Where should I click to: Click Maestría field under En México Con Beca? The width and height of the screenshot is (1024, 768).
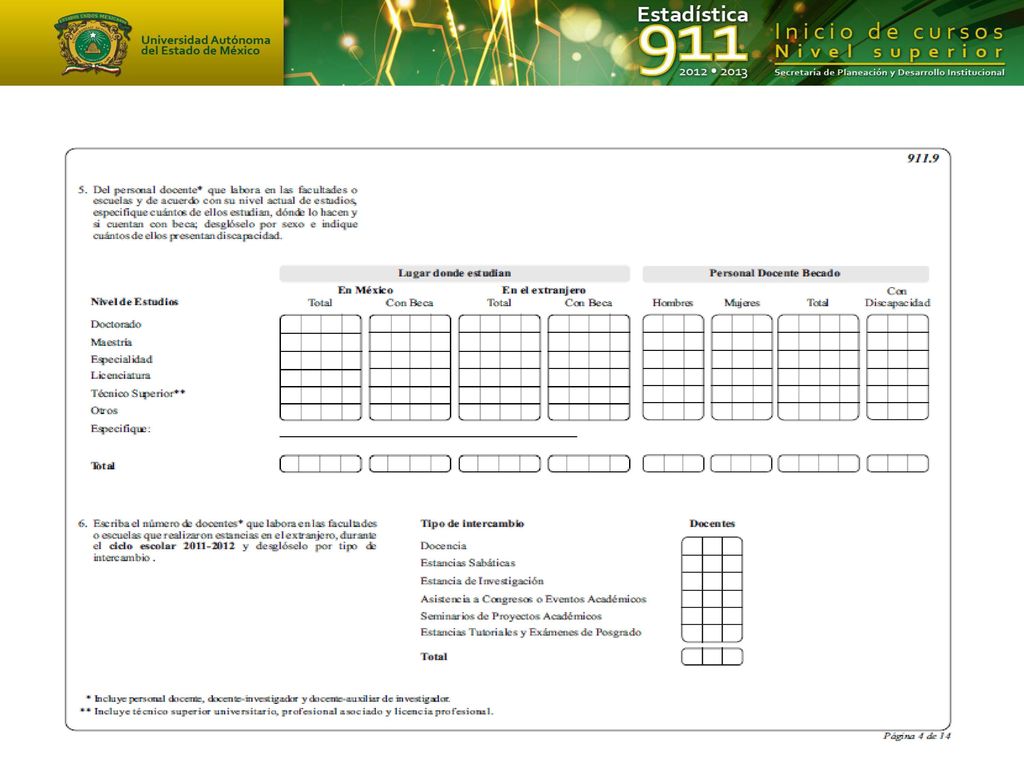tap(409, 342)
